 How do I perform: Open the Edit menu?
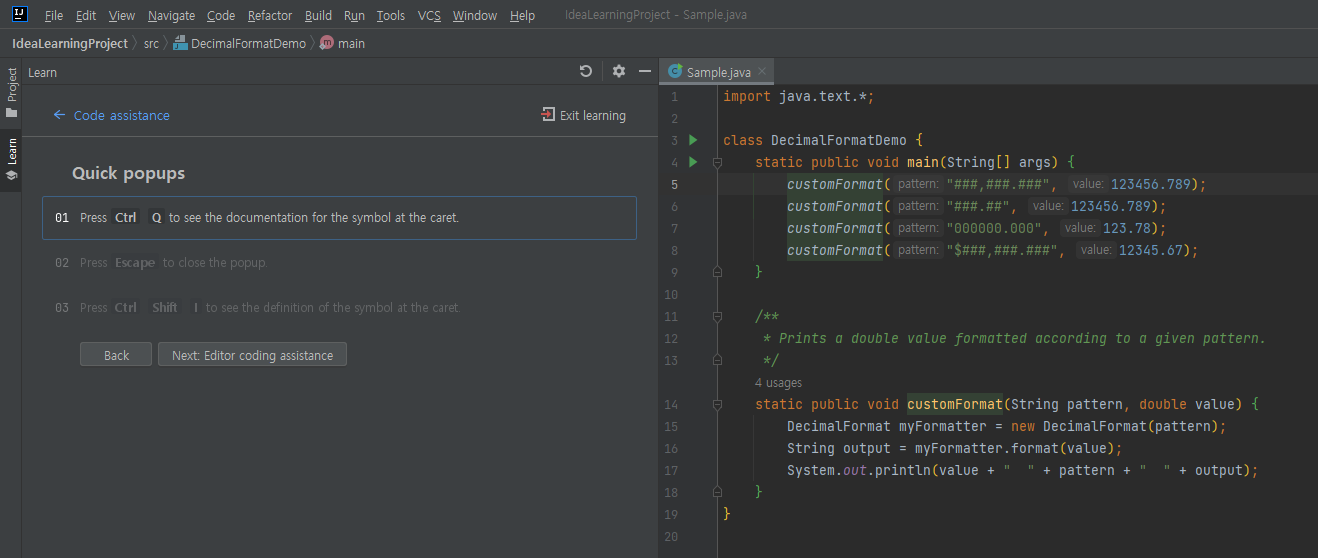tap(86, 16)
